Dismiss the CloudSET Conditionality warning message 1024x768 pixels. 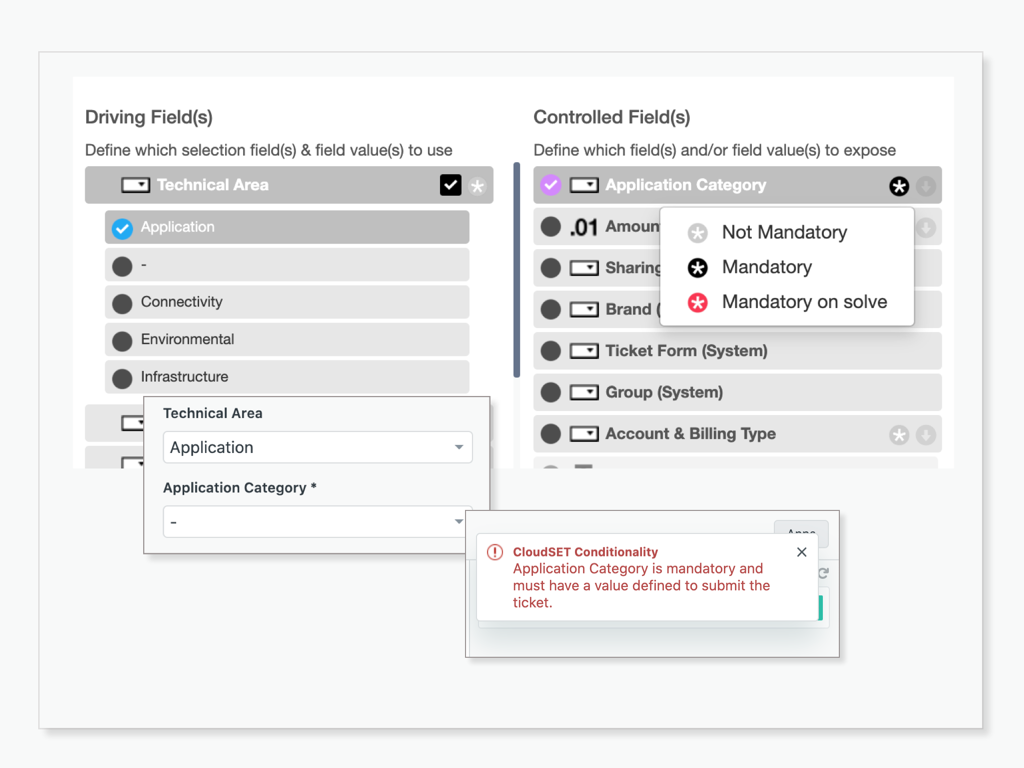(x=801, y=551)
